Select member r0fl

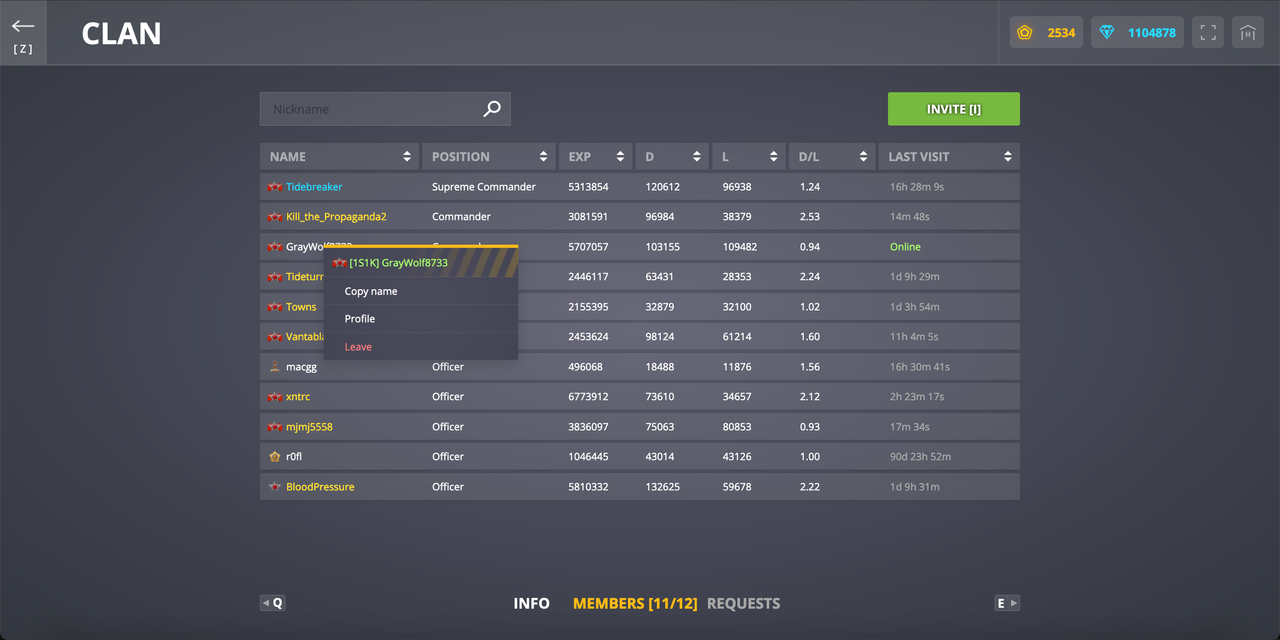pyautogui.click(x=294, y=457)
